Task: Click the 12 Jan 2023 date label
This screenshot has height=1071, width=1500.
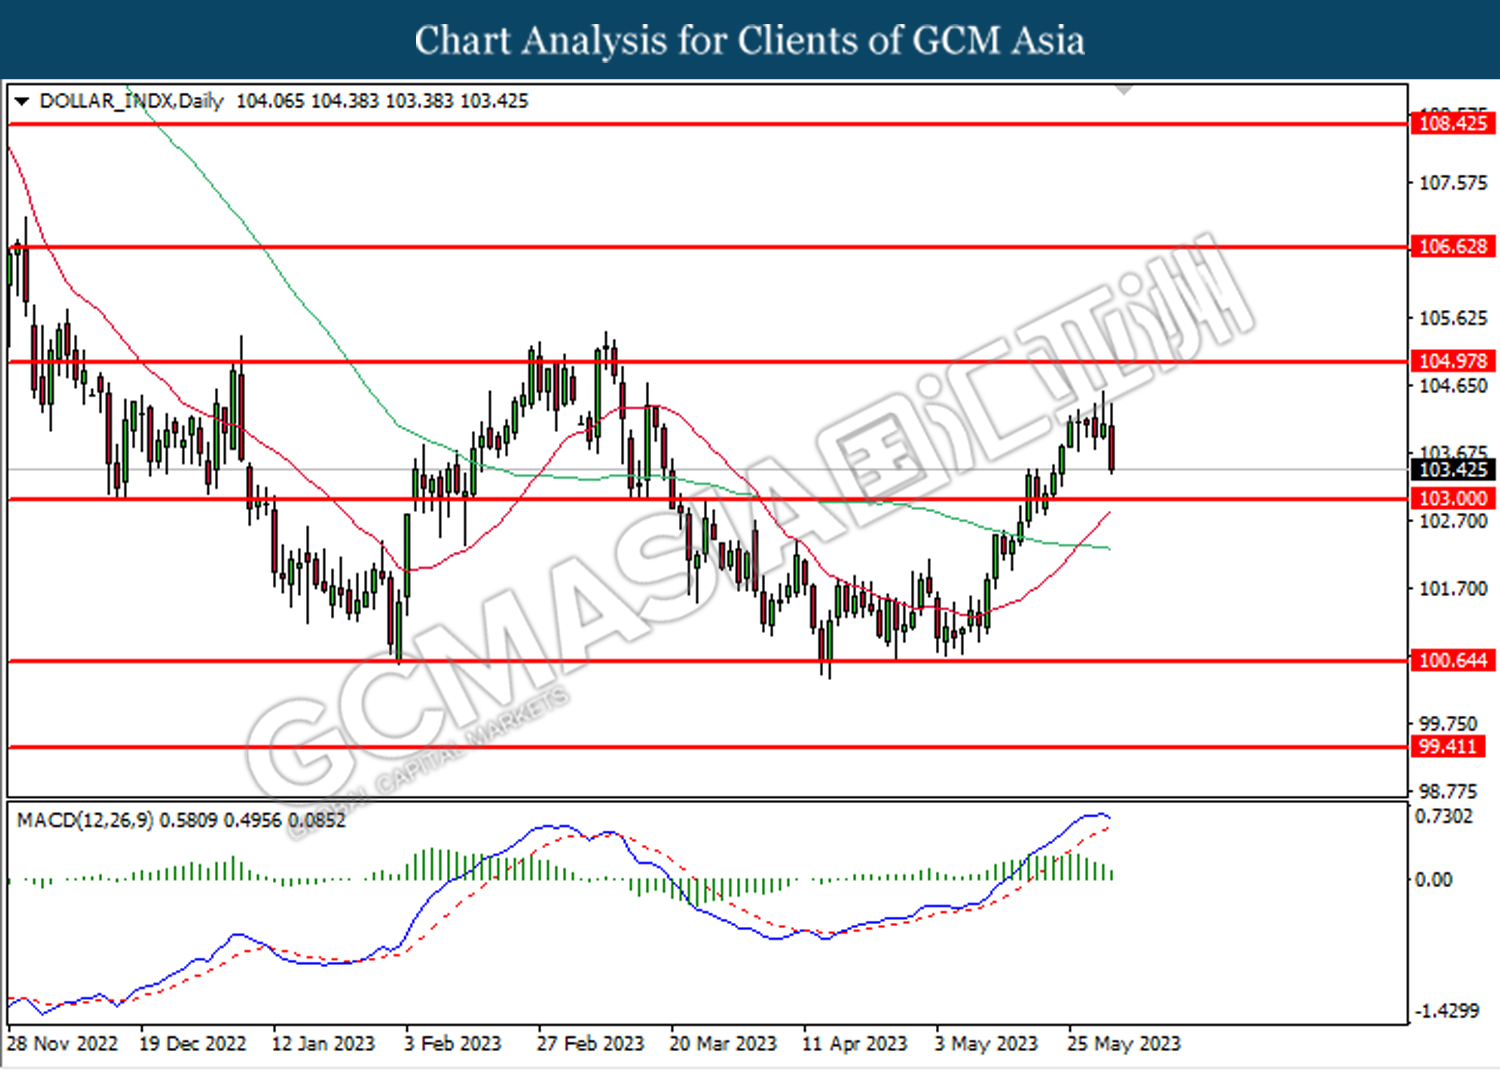Action: [x=323, y=1043]
